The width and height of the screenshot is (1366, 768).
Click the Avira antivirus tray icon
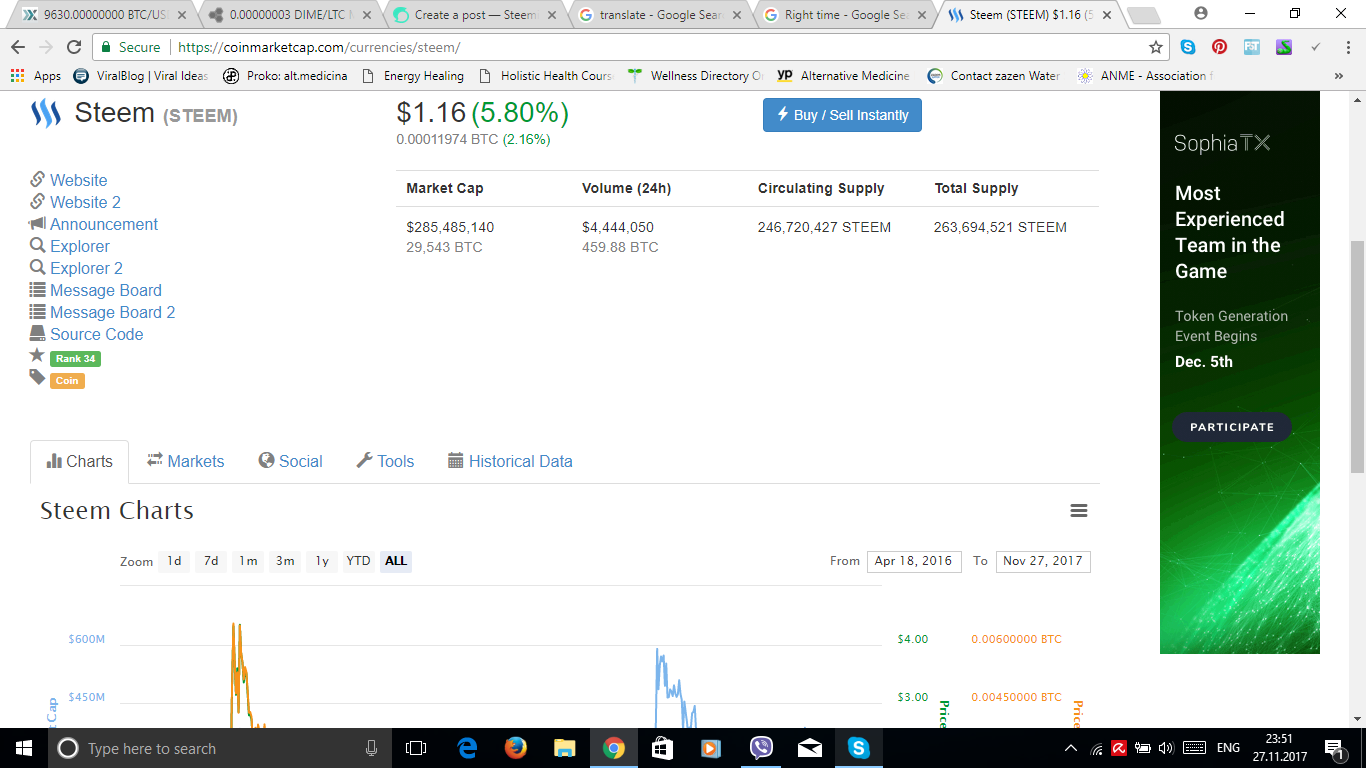tap(1120, 748)
